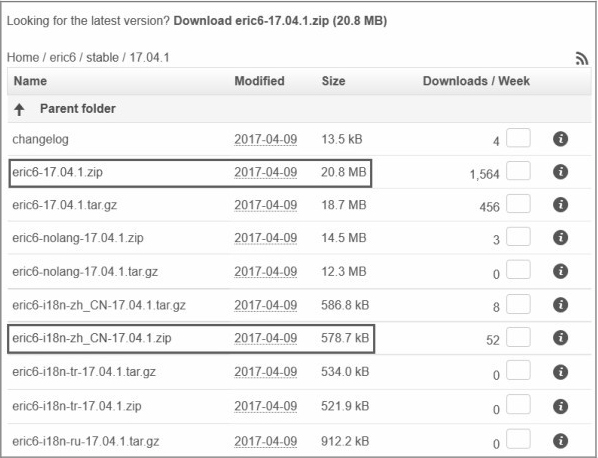Click downloads box beside 1,564 count
Screen dimensions: 598x458
click(x=518, y=170)
